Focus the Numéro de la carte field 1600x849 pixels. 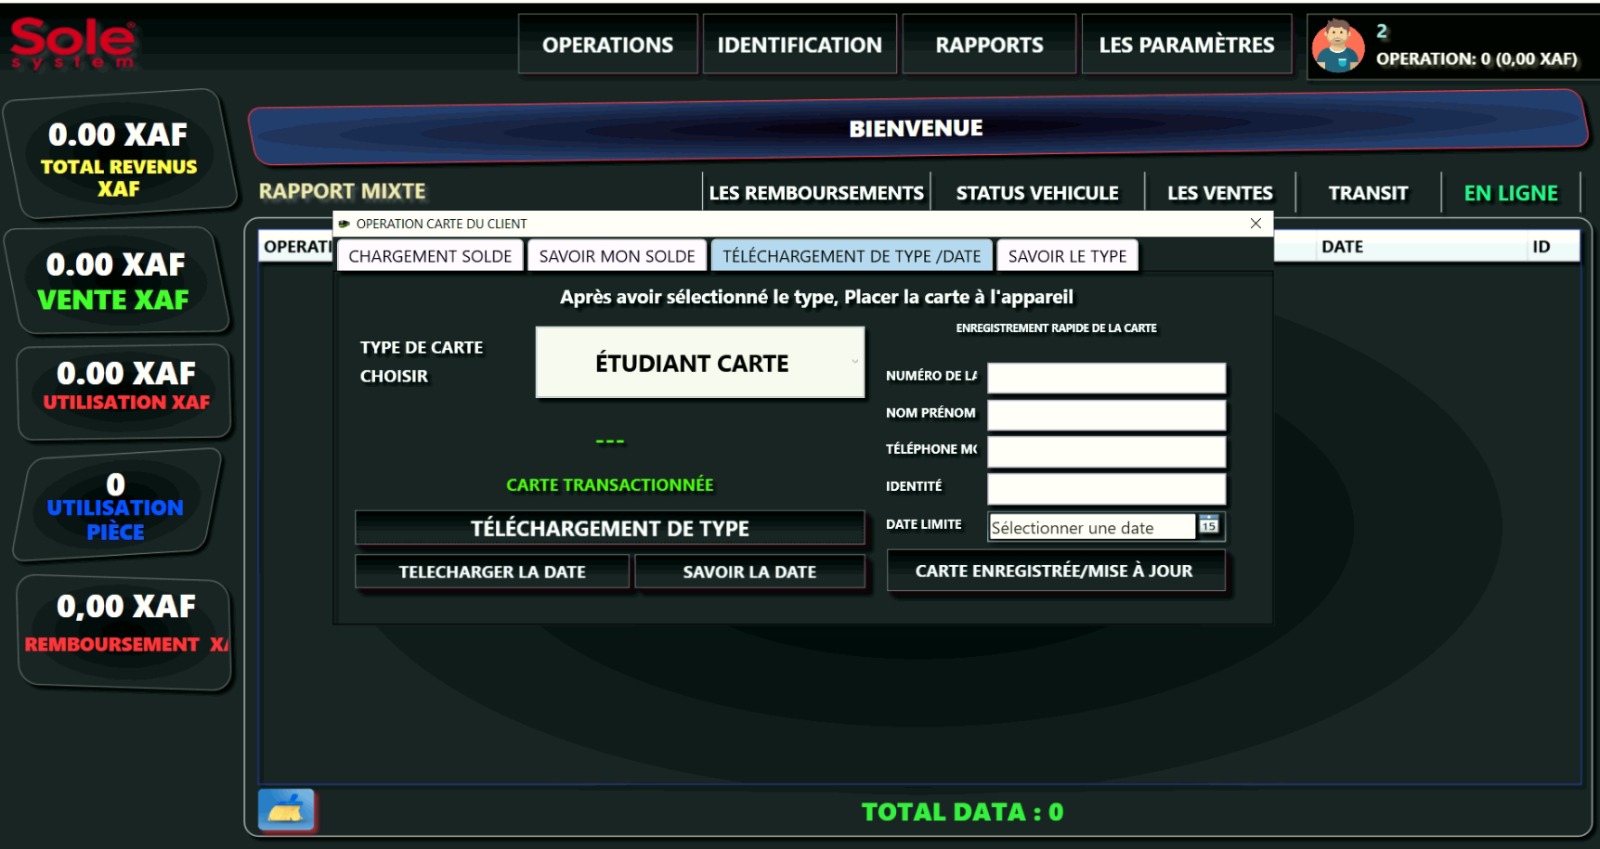pos(1106,377)
